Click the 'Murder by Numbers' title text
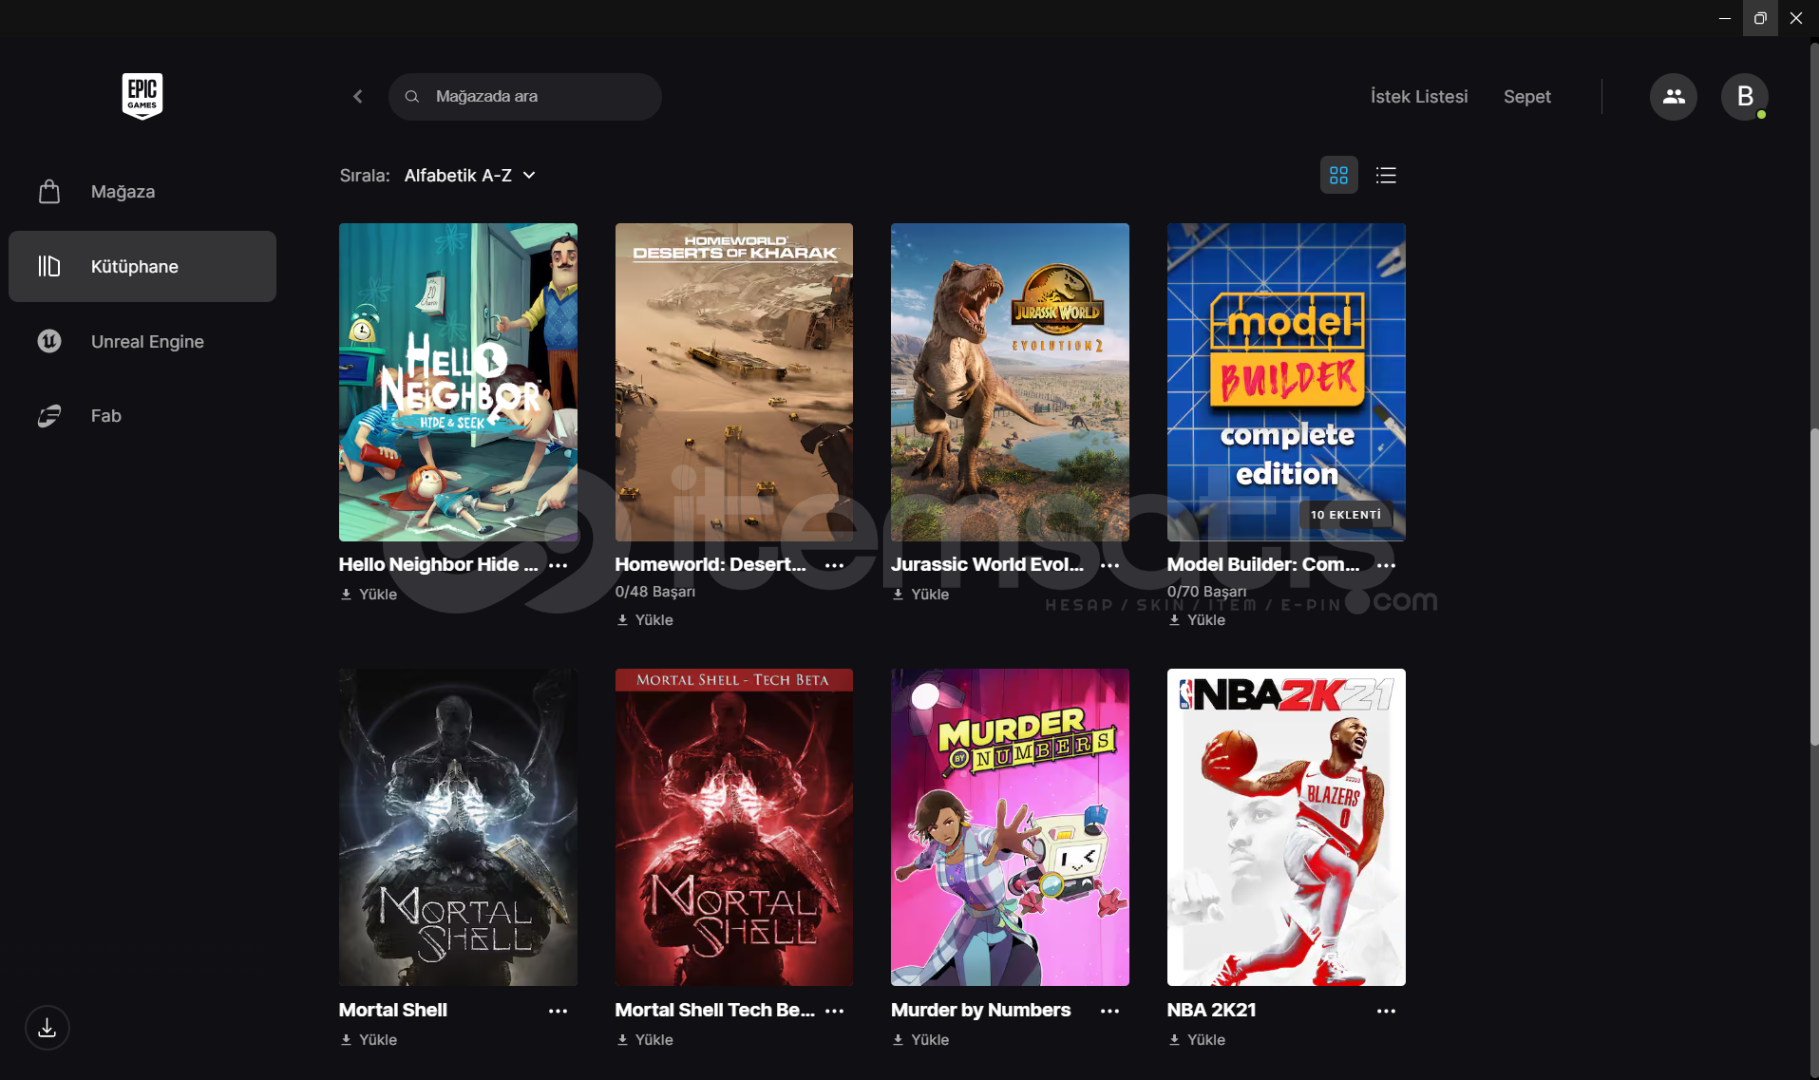Viewport: 1819px width, 1080px height. pos(981,1010)
